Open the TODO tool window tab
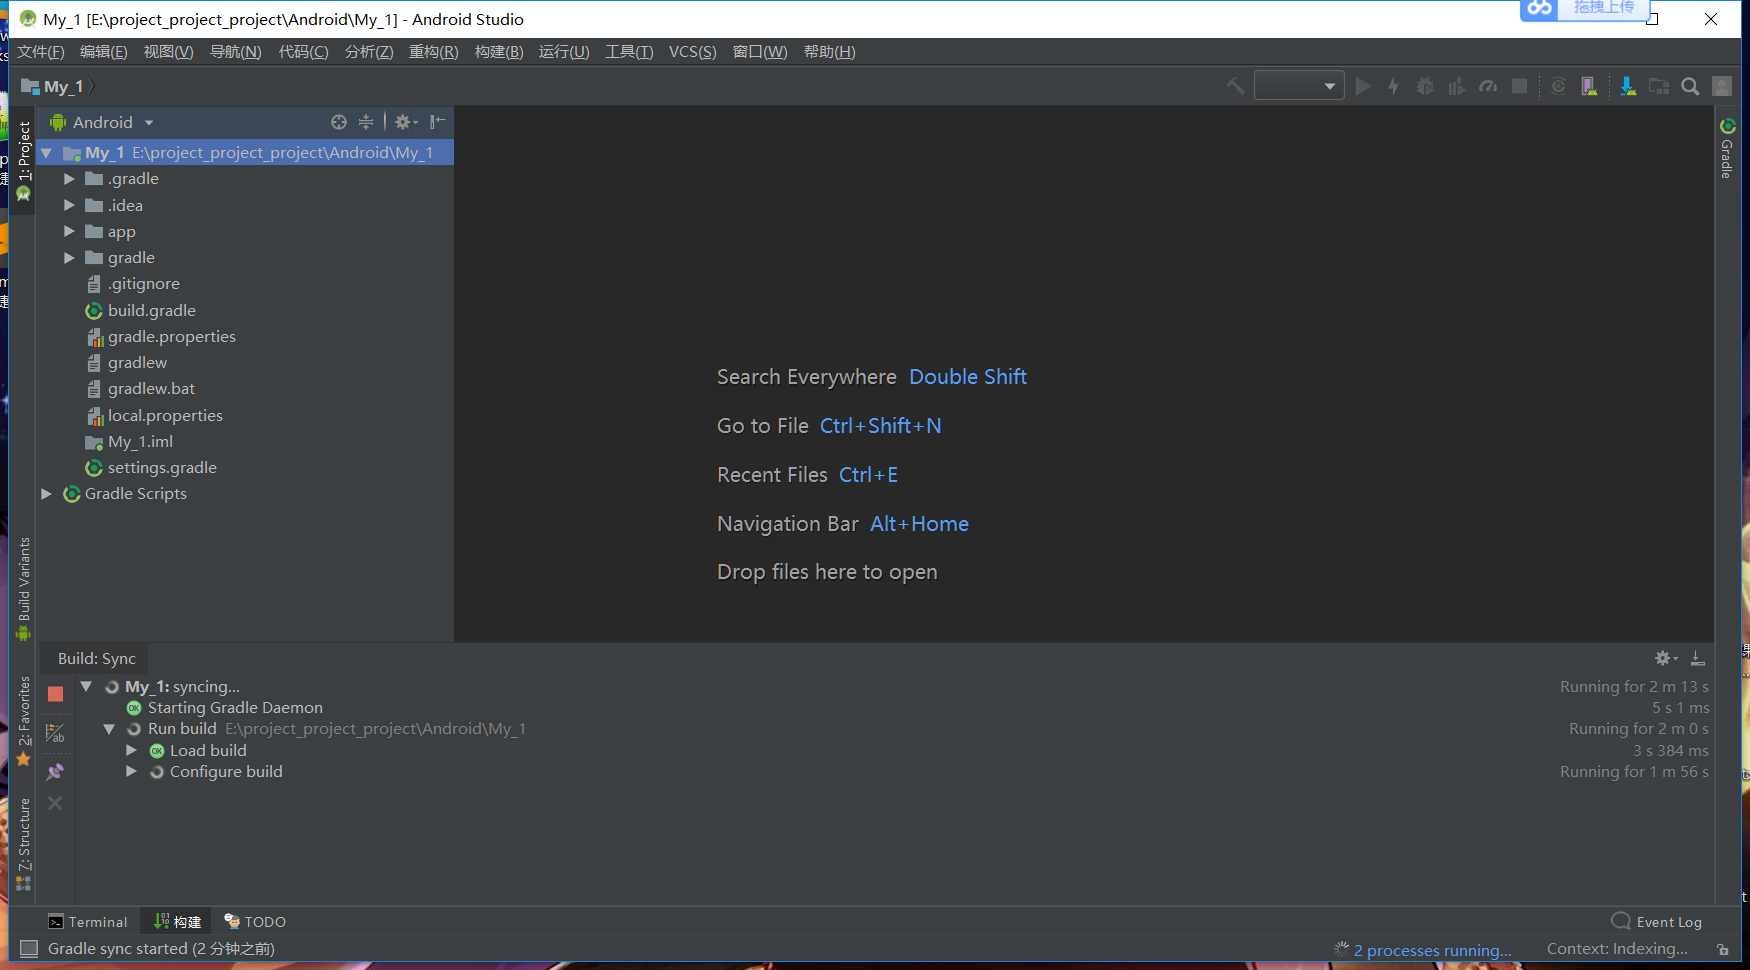Screen dimensions: 1750x970 tap(255, 922)
